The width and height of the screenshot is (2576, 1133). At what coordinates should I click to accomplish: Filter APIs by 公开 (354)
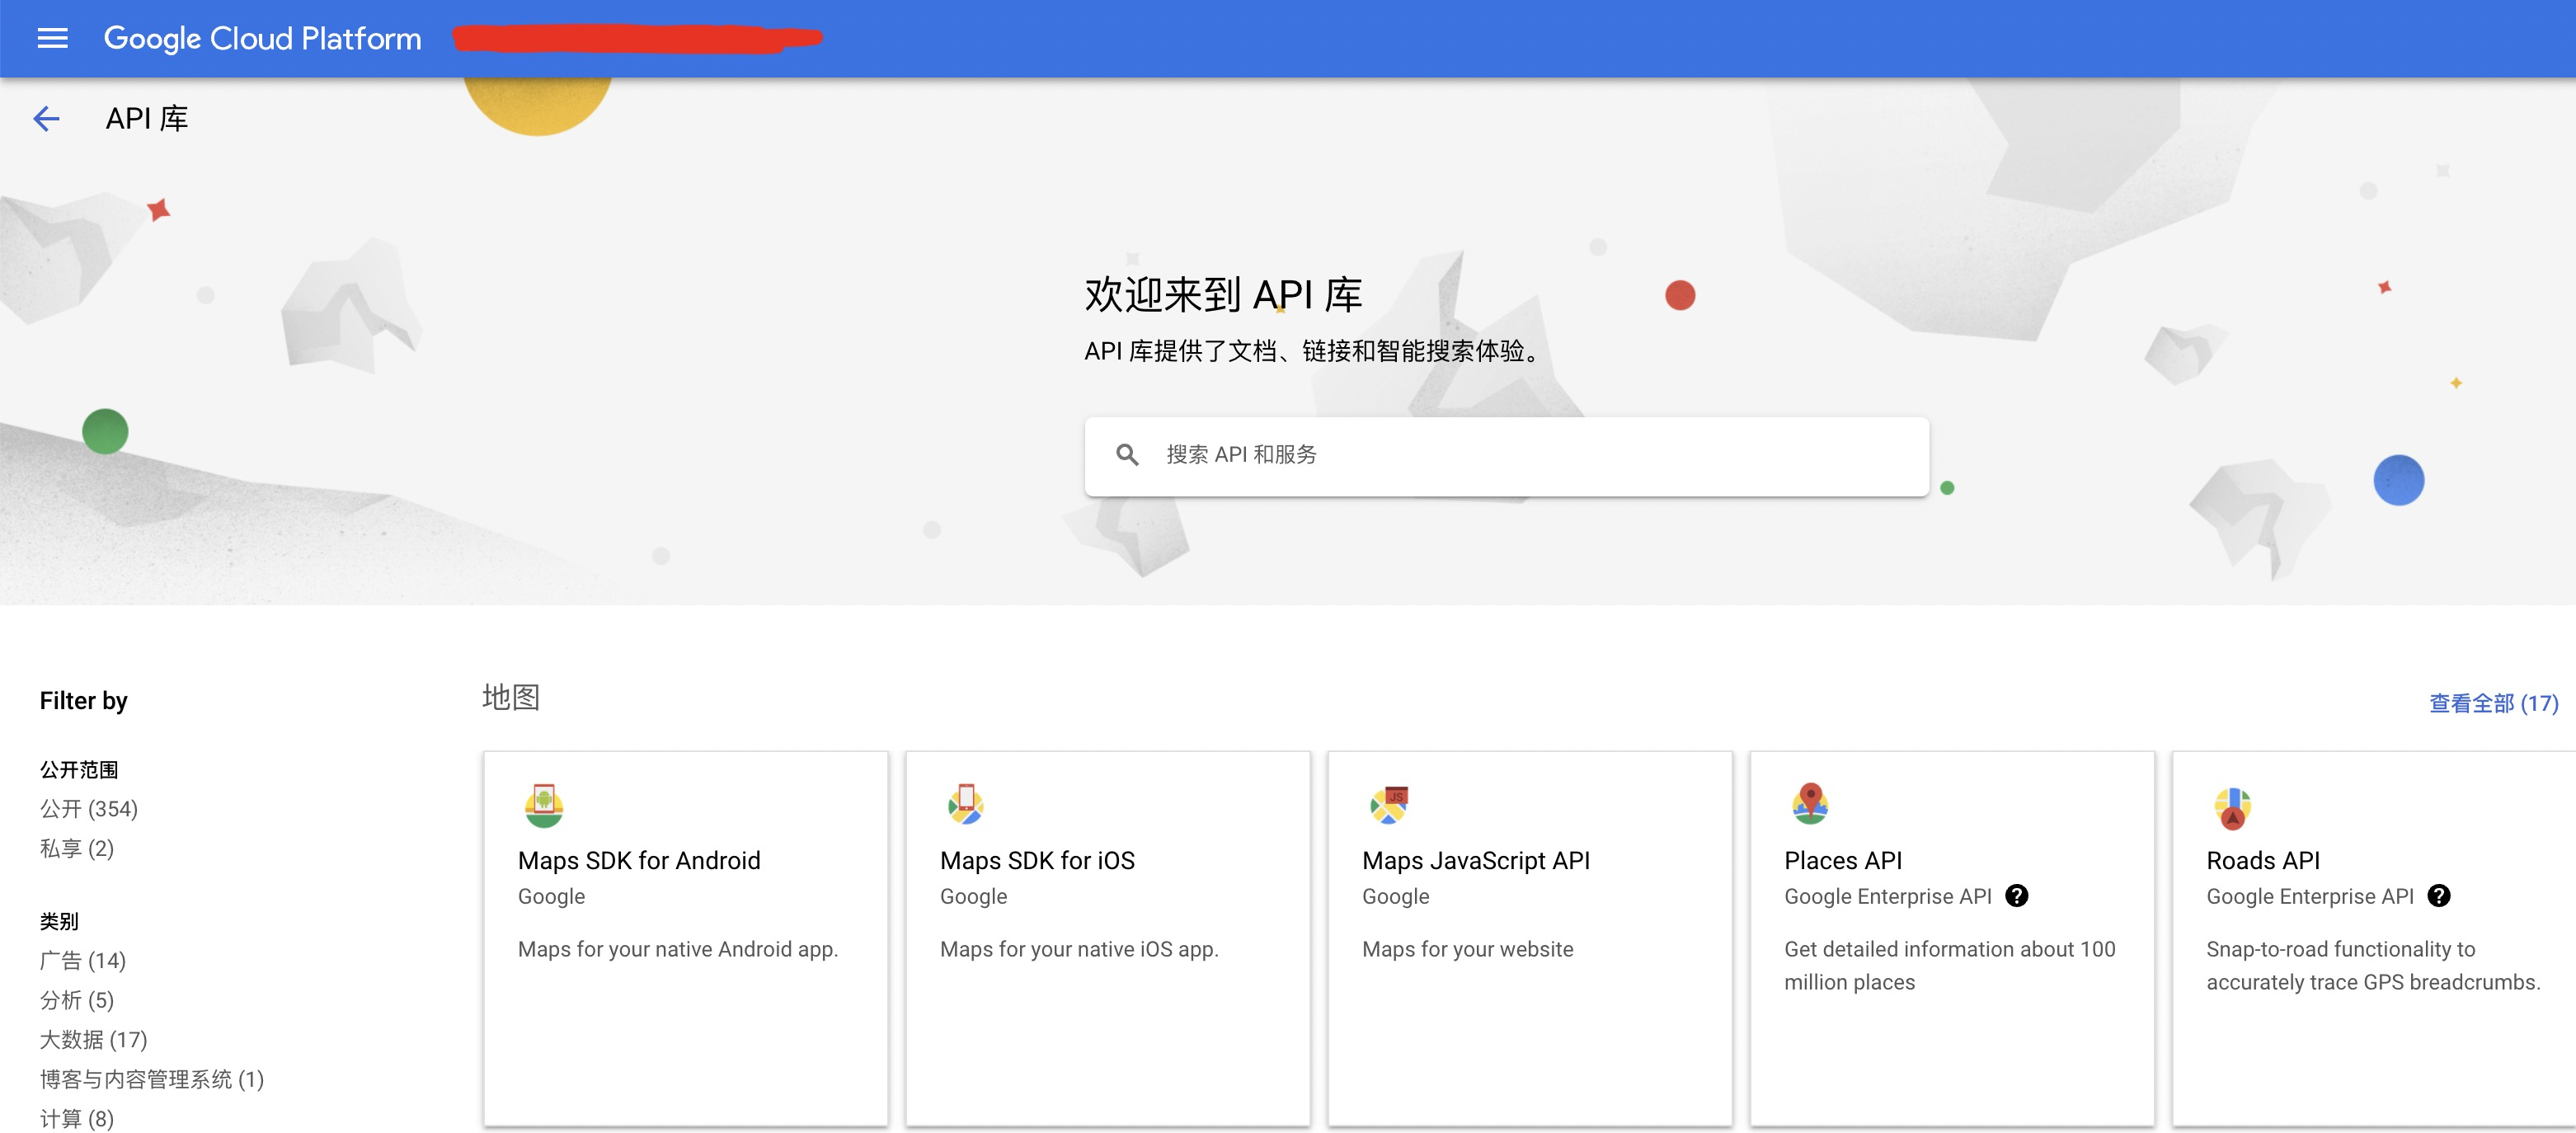tap(88, 809)
